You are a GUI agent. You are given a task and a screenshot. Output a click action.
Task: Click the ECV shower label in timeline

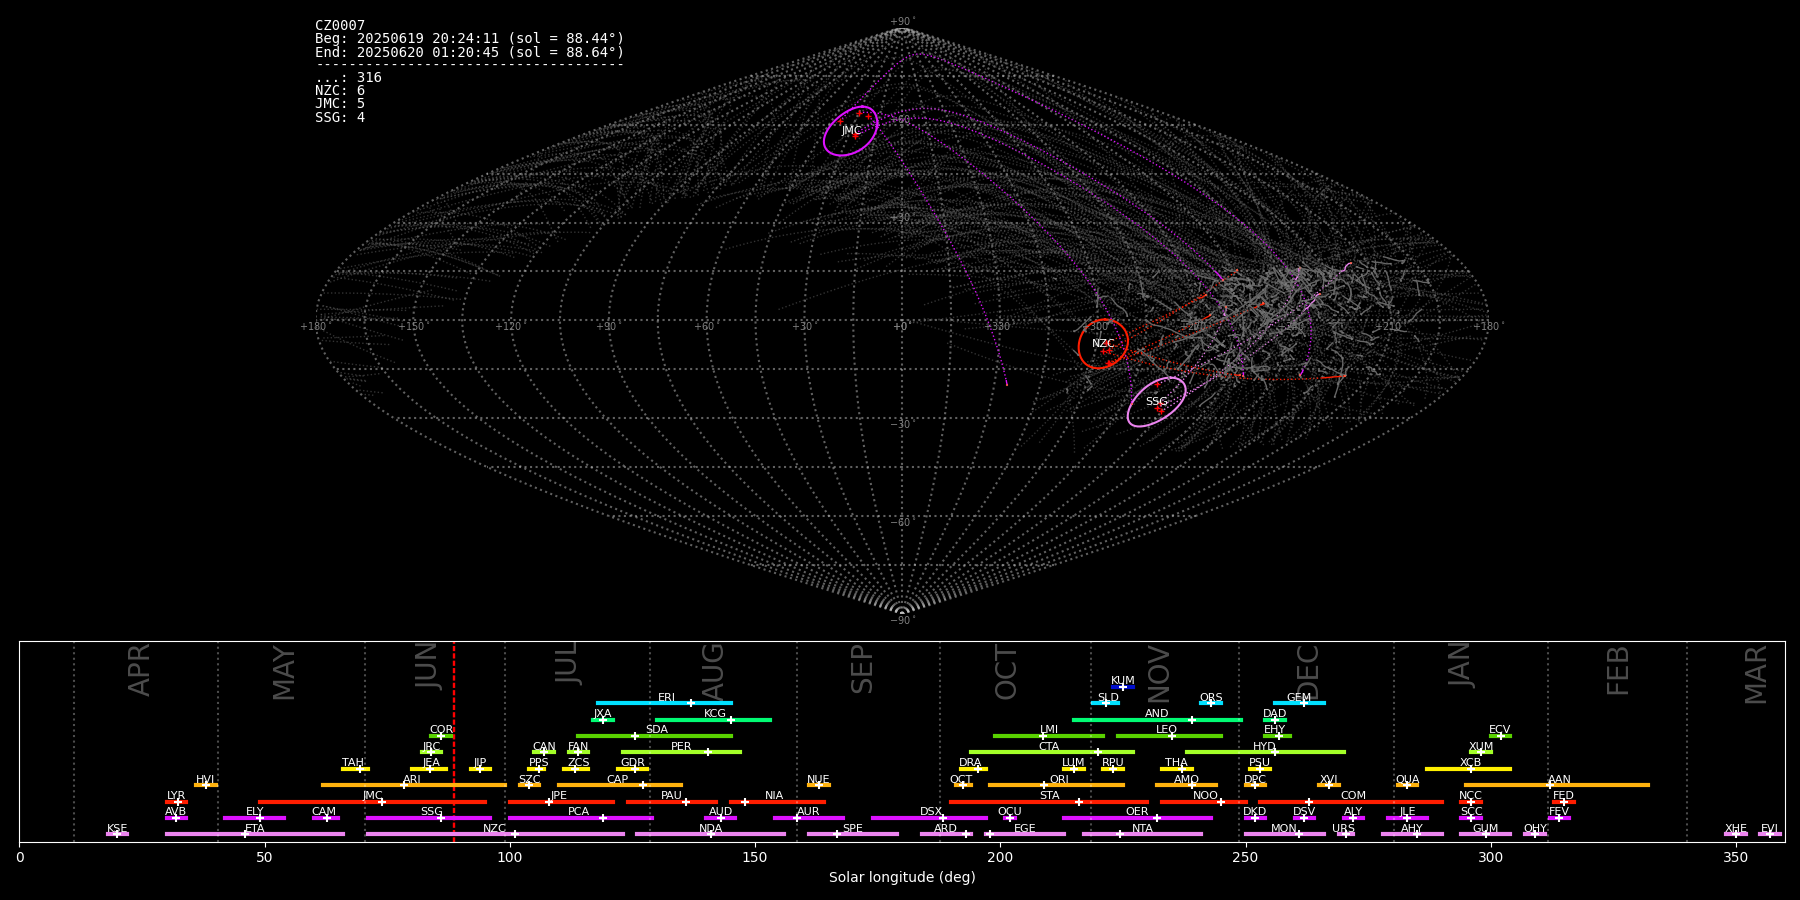(x=1499, y=730)
